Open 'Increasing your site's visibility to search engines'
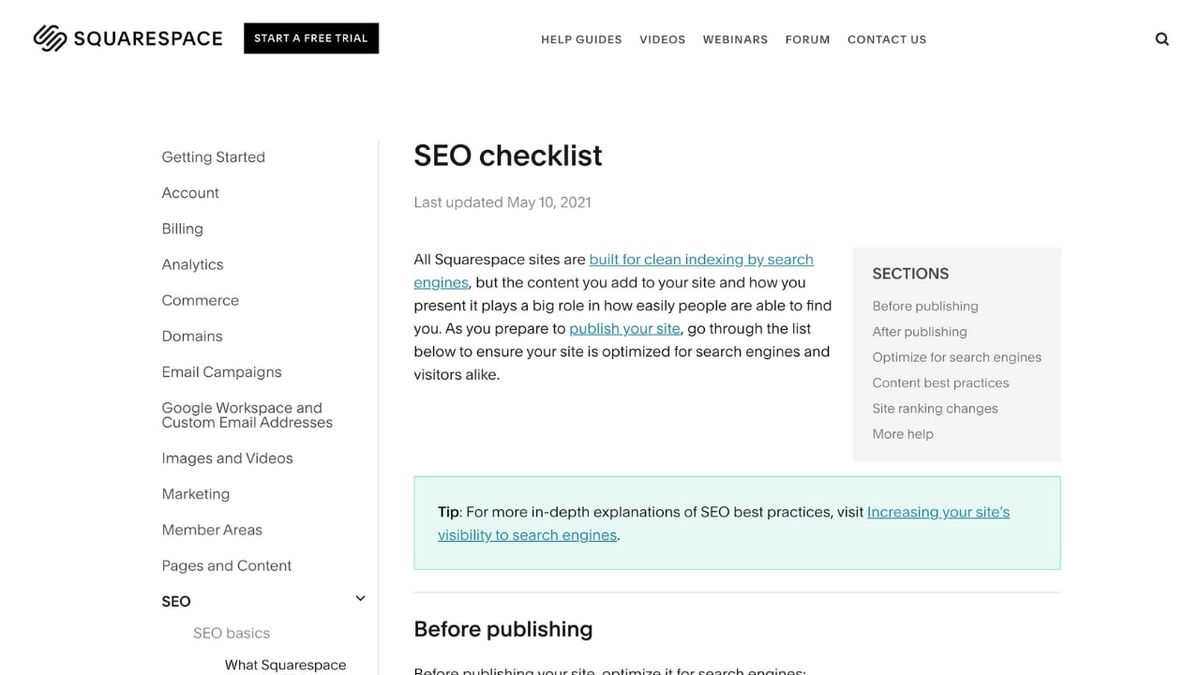The image size is (1200, 675). 938,510
